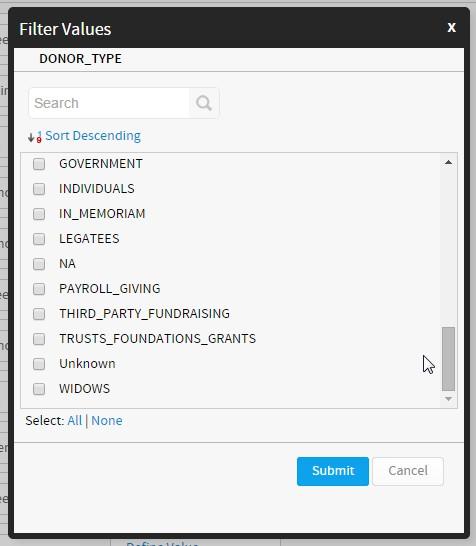The height and width of the screenshot is (546, 476).
Task: Click the sort descending arrow icon
Action: [34, 137]
